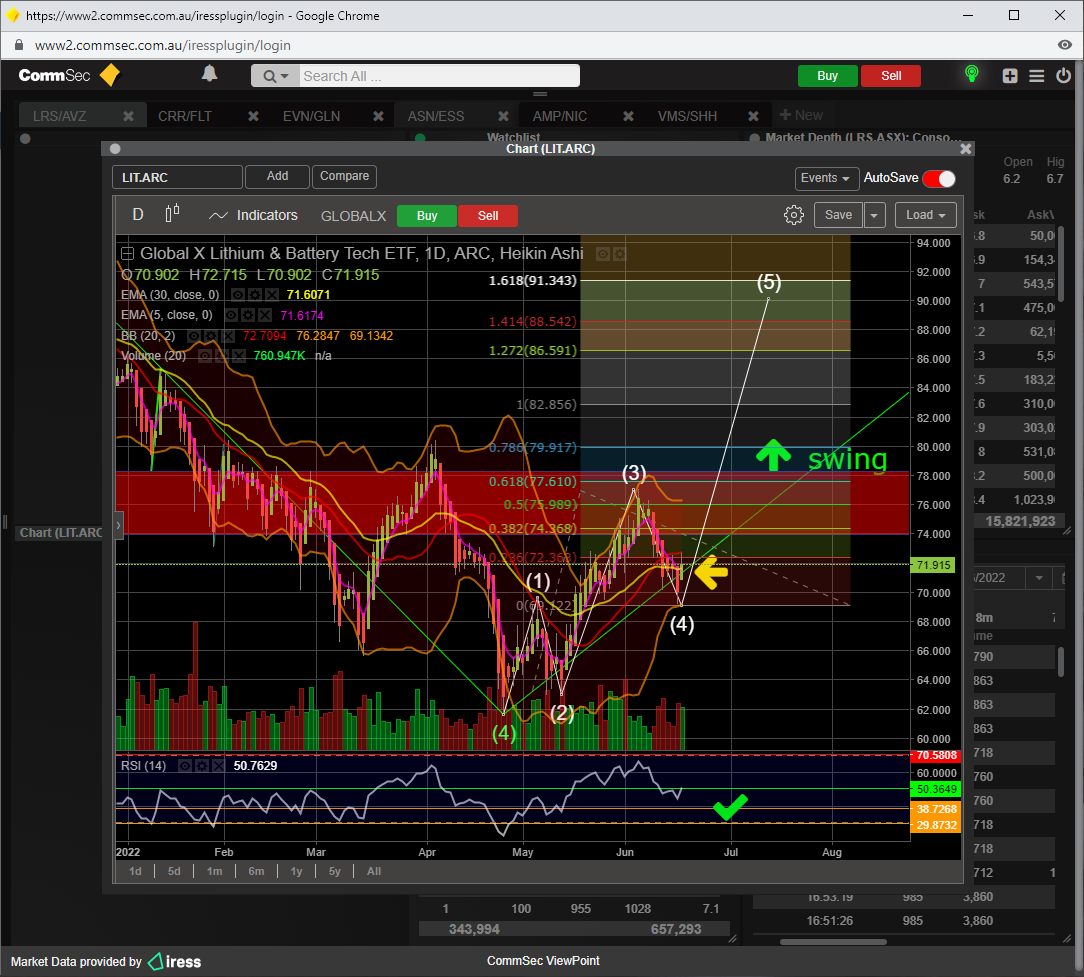Open settings gear for EMA 5 indicator
Screen dimensions: 1084x977
coord(248,315)
